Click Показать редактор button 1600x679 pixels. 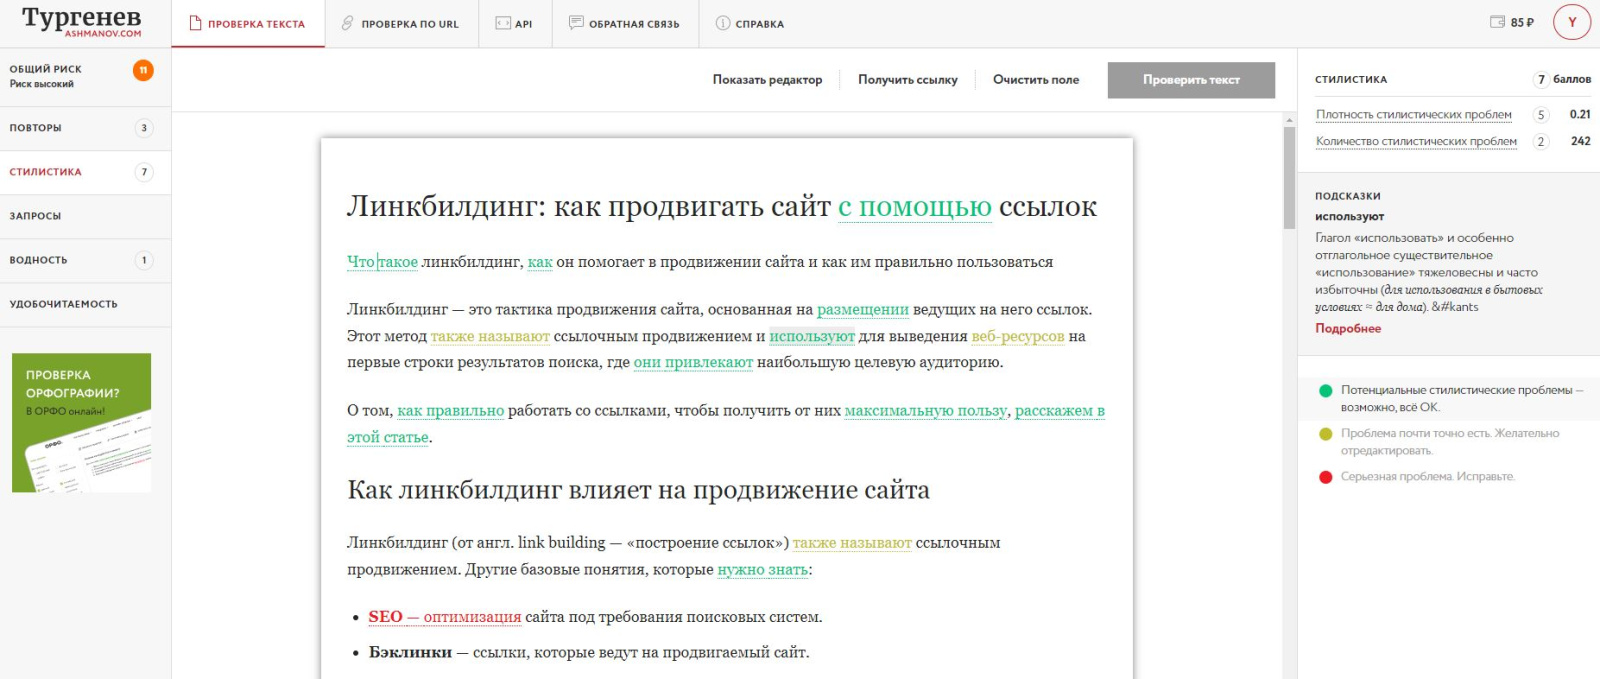767,80
